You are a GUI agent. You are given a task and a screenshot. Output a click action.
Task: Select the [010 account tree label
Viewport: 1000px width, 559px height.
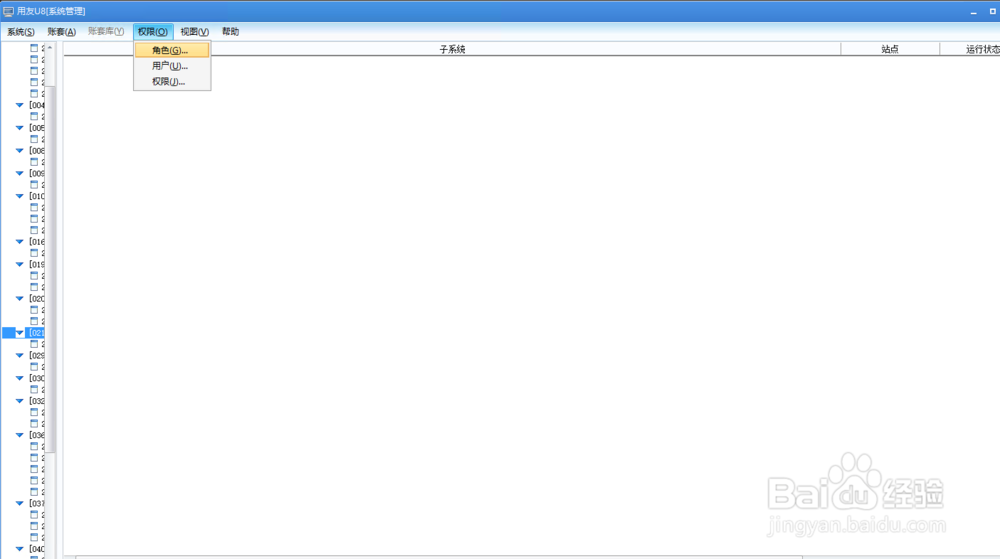[37, 196]
